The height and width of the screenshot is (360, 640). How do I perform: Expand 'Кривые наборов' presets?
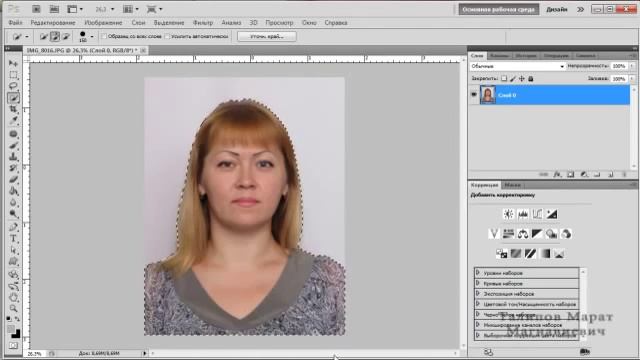tap(478, 283)
